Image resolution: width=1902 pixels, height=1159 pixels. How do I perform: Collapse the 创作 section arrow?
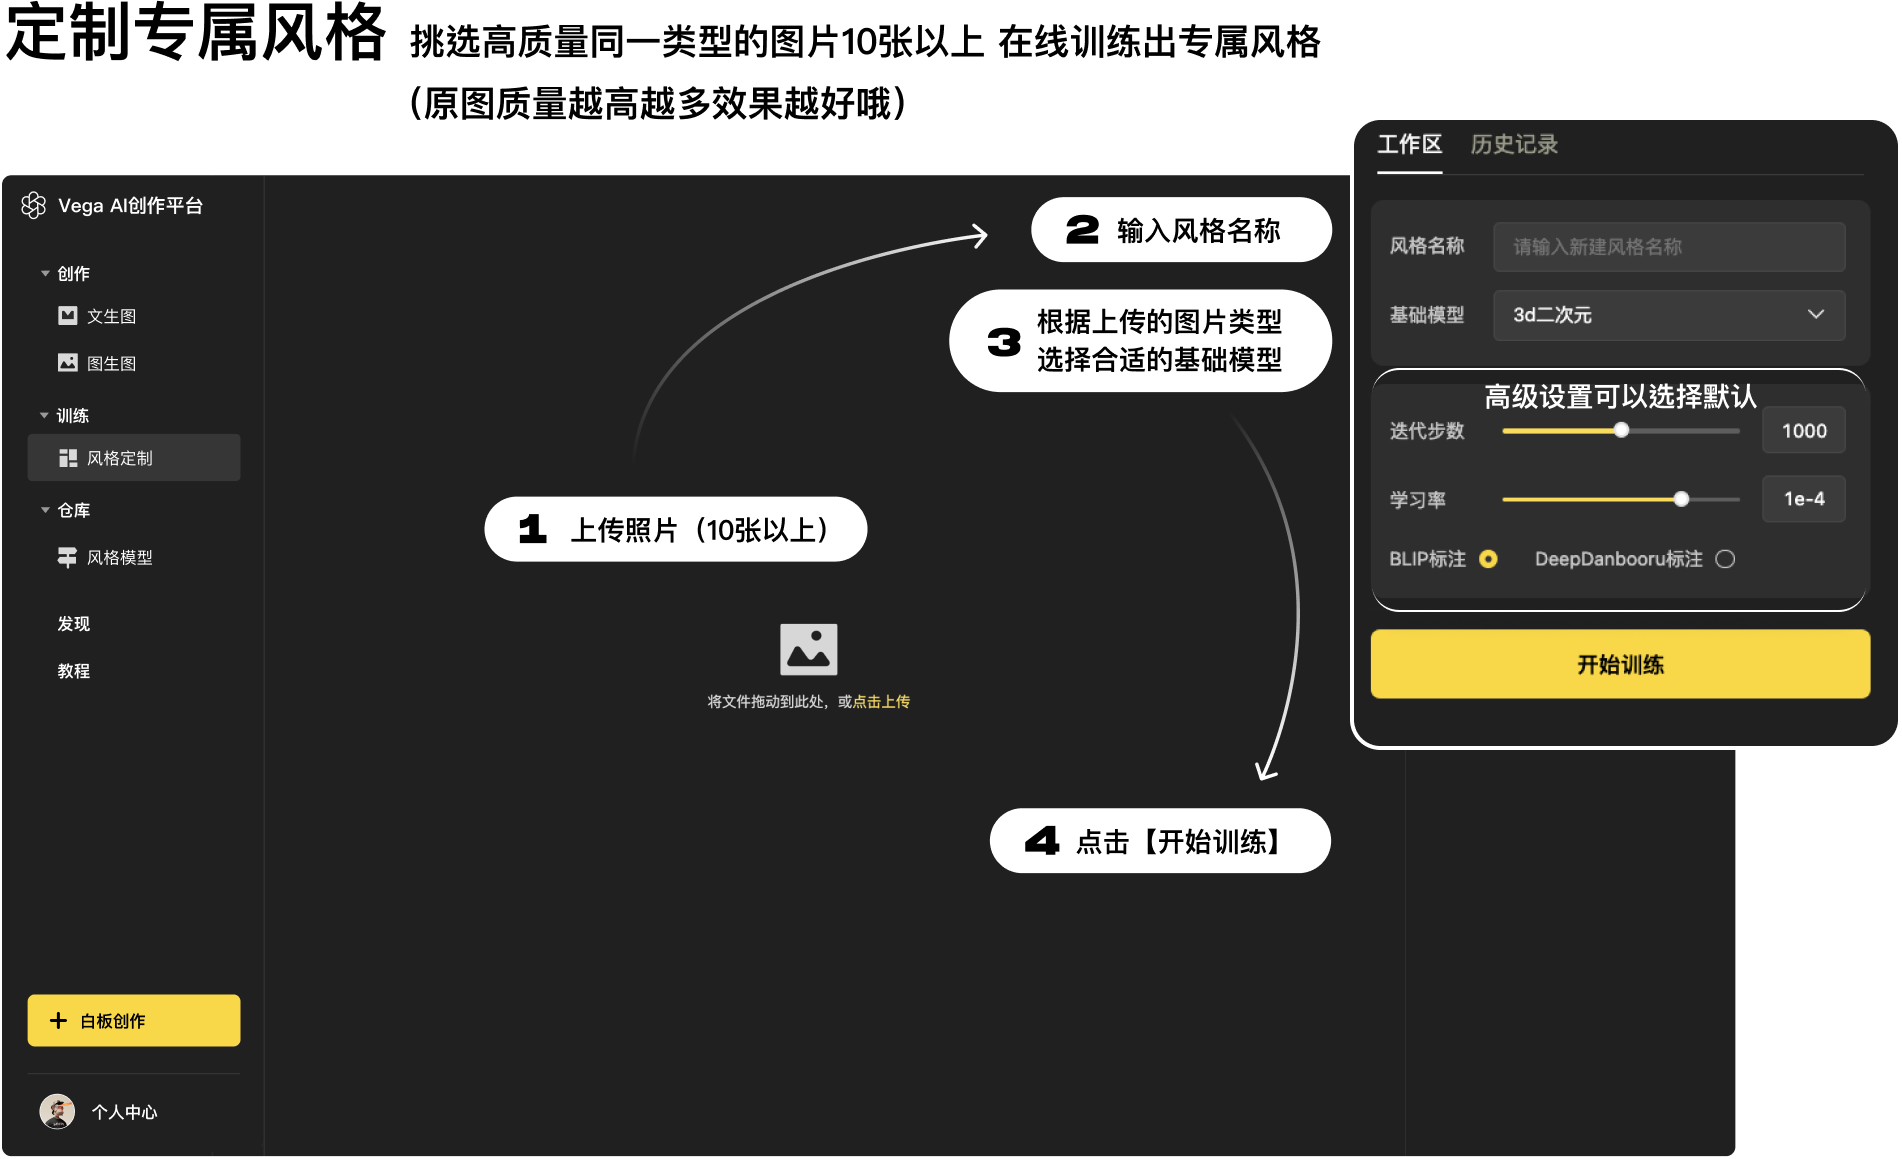click(45, 273)
